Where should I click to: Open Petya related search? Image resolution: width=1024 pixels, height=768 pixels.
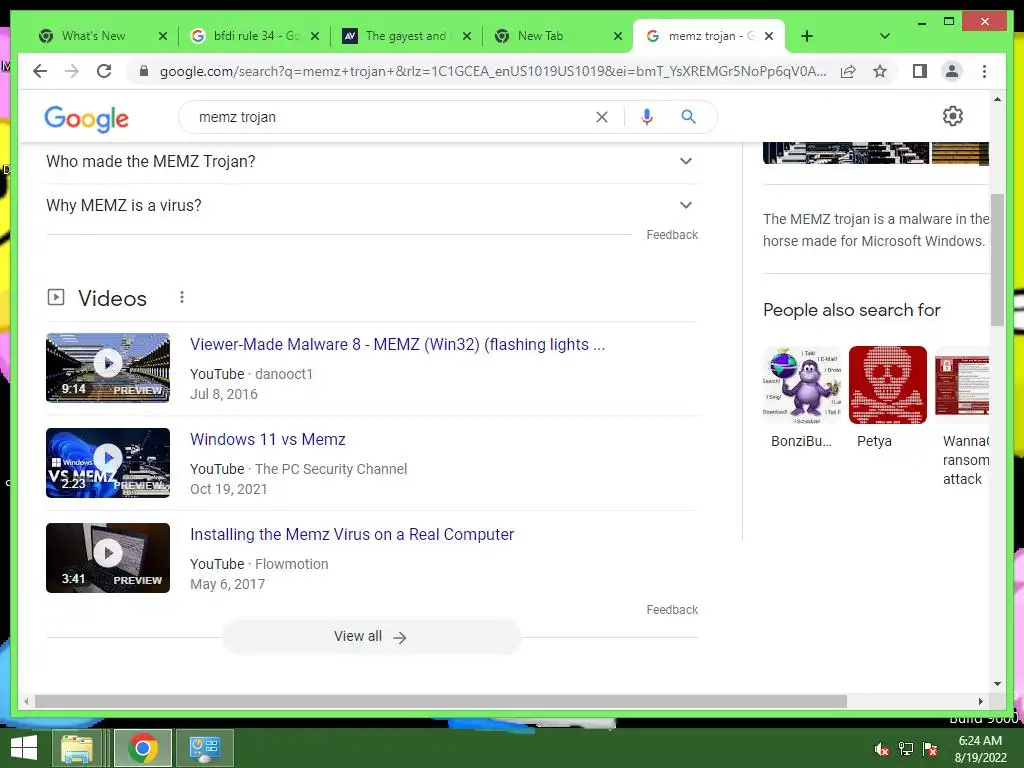(x=888, y=397)
